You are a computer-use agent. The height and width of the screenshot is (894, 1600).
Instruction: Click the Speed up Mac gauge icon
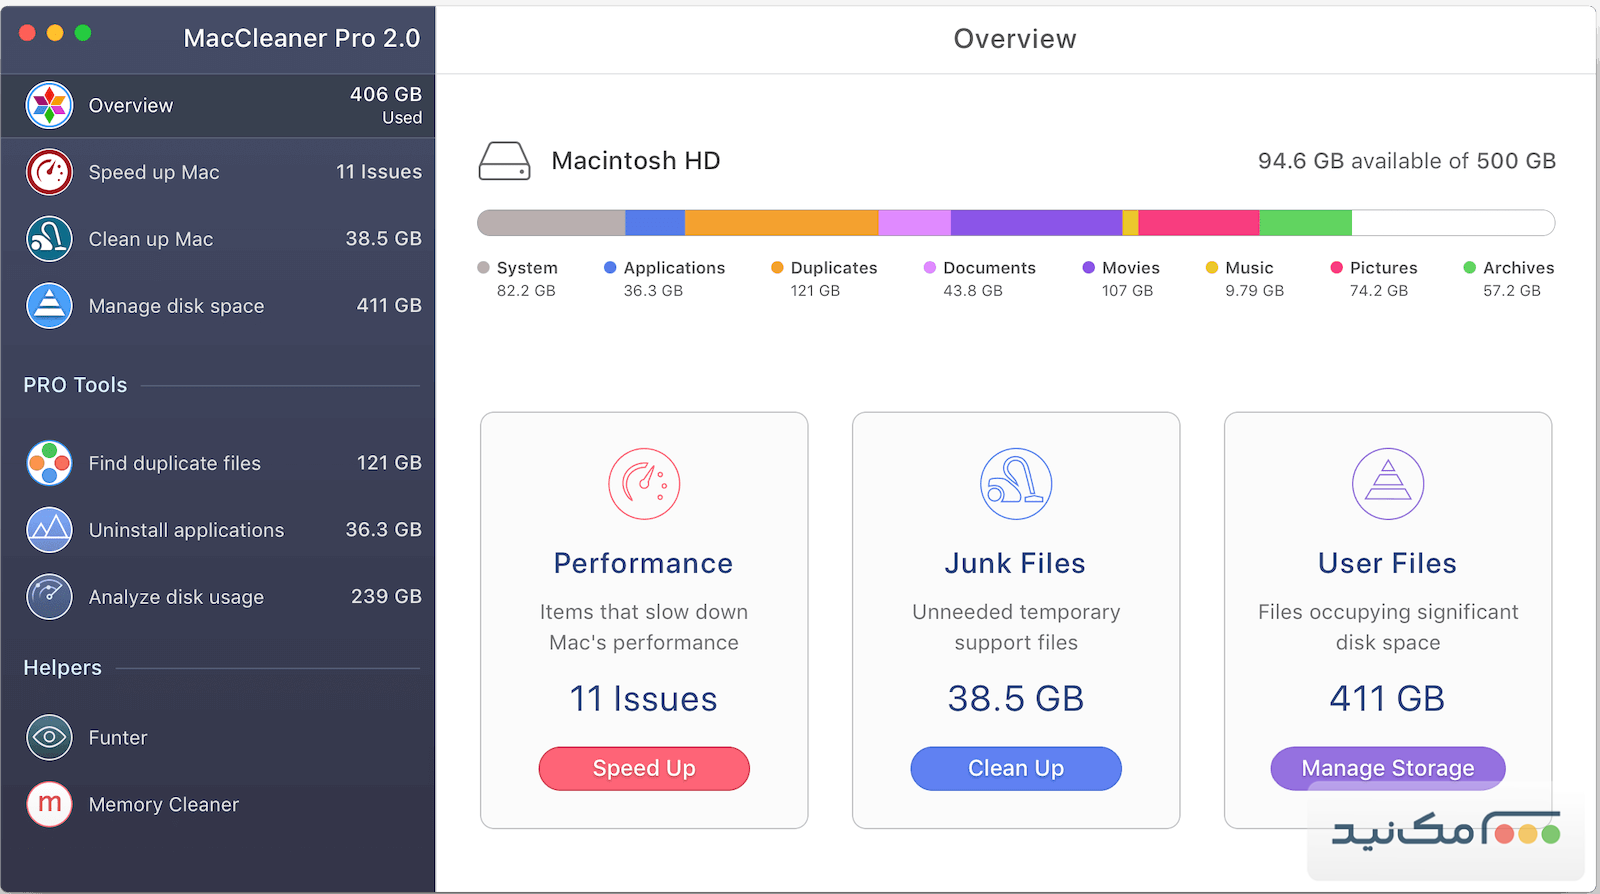(x=49, y=172)
